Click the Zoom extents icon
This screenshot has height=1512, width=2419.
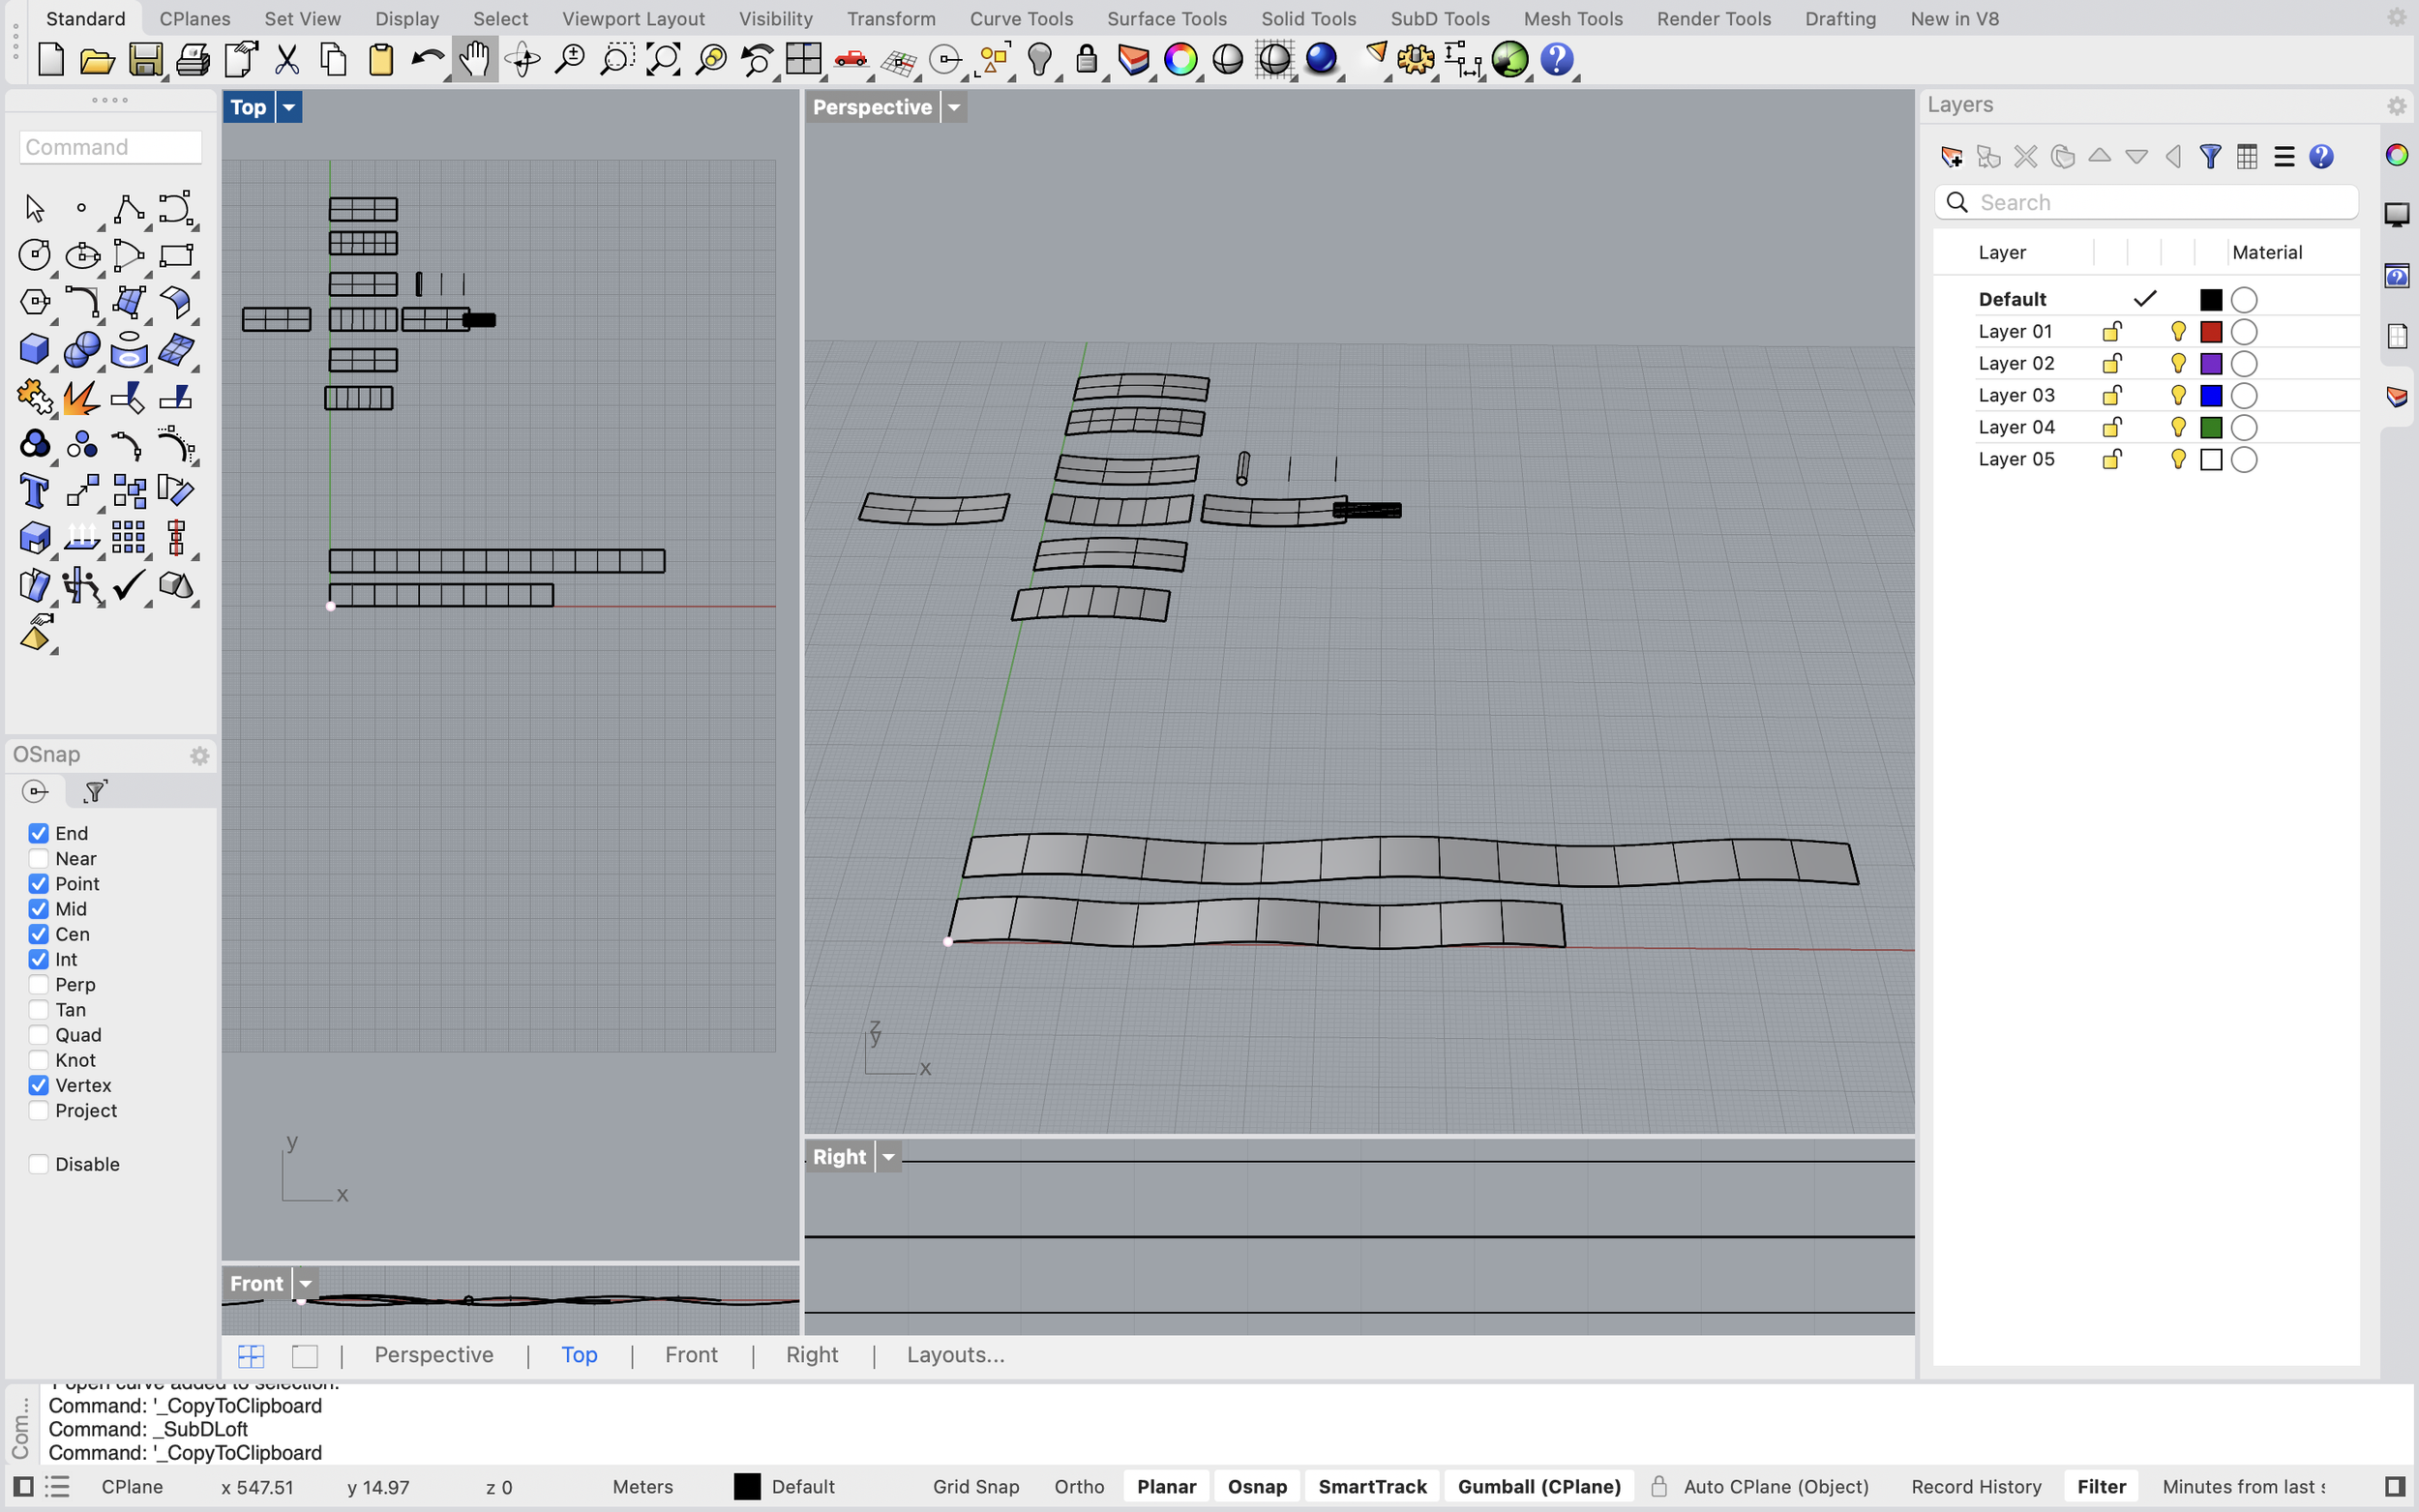click(664, 59)
